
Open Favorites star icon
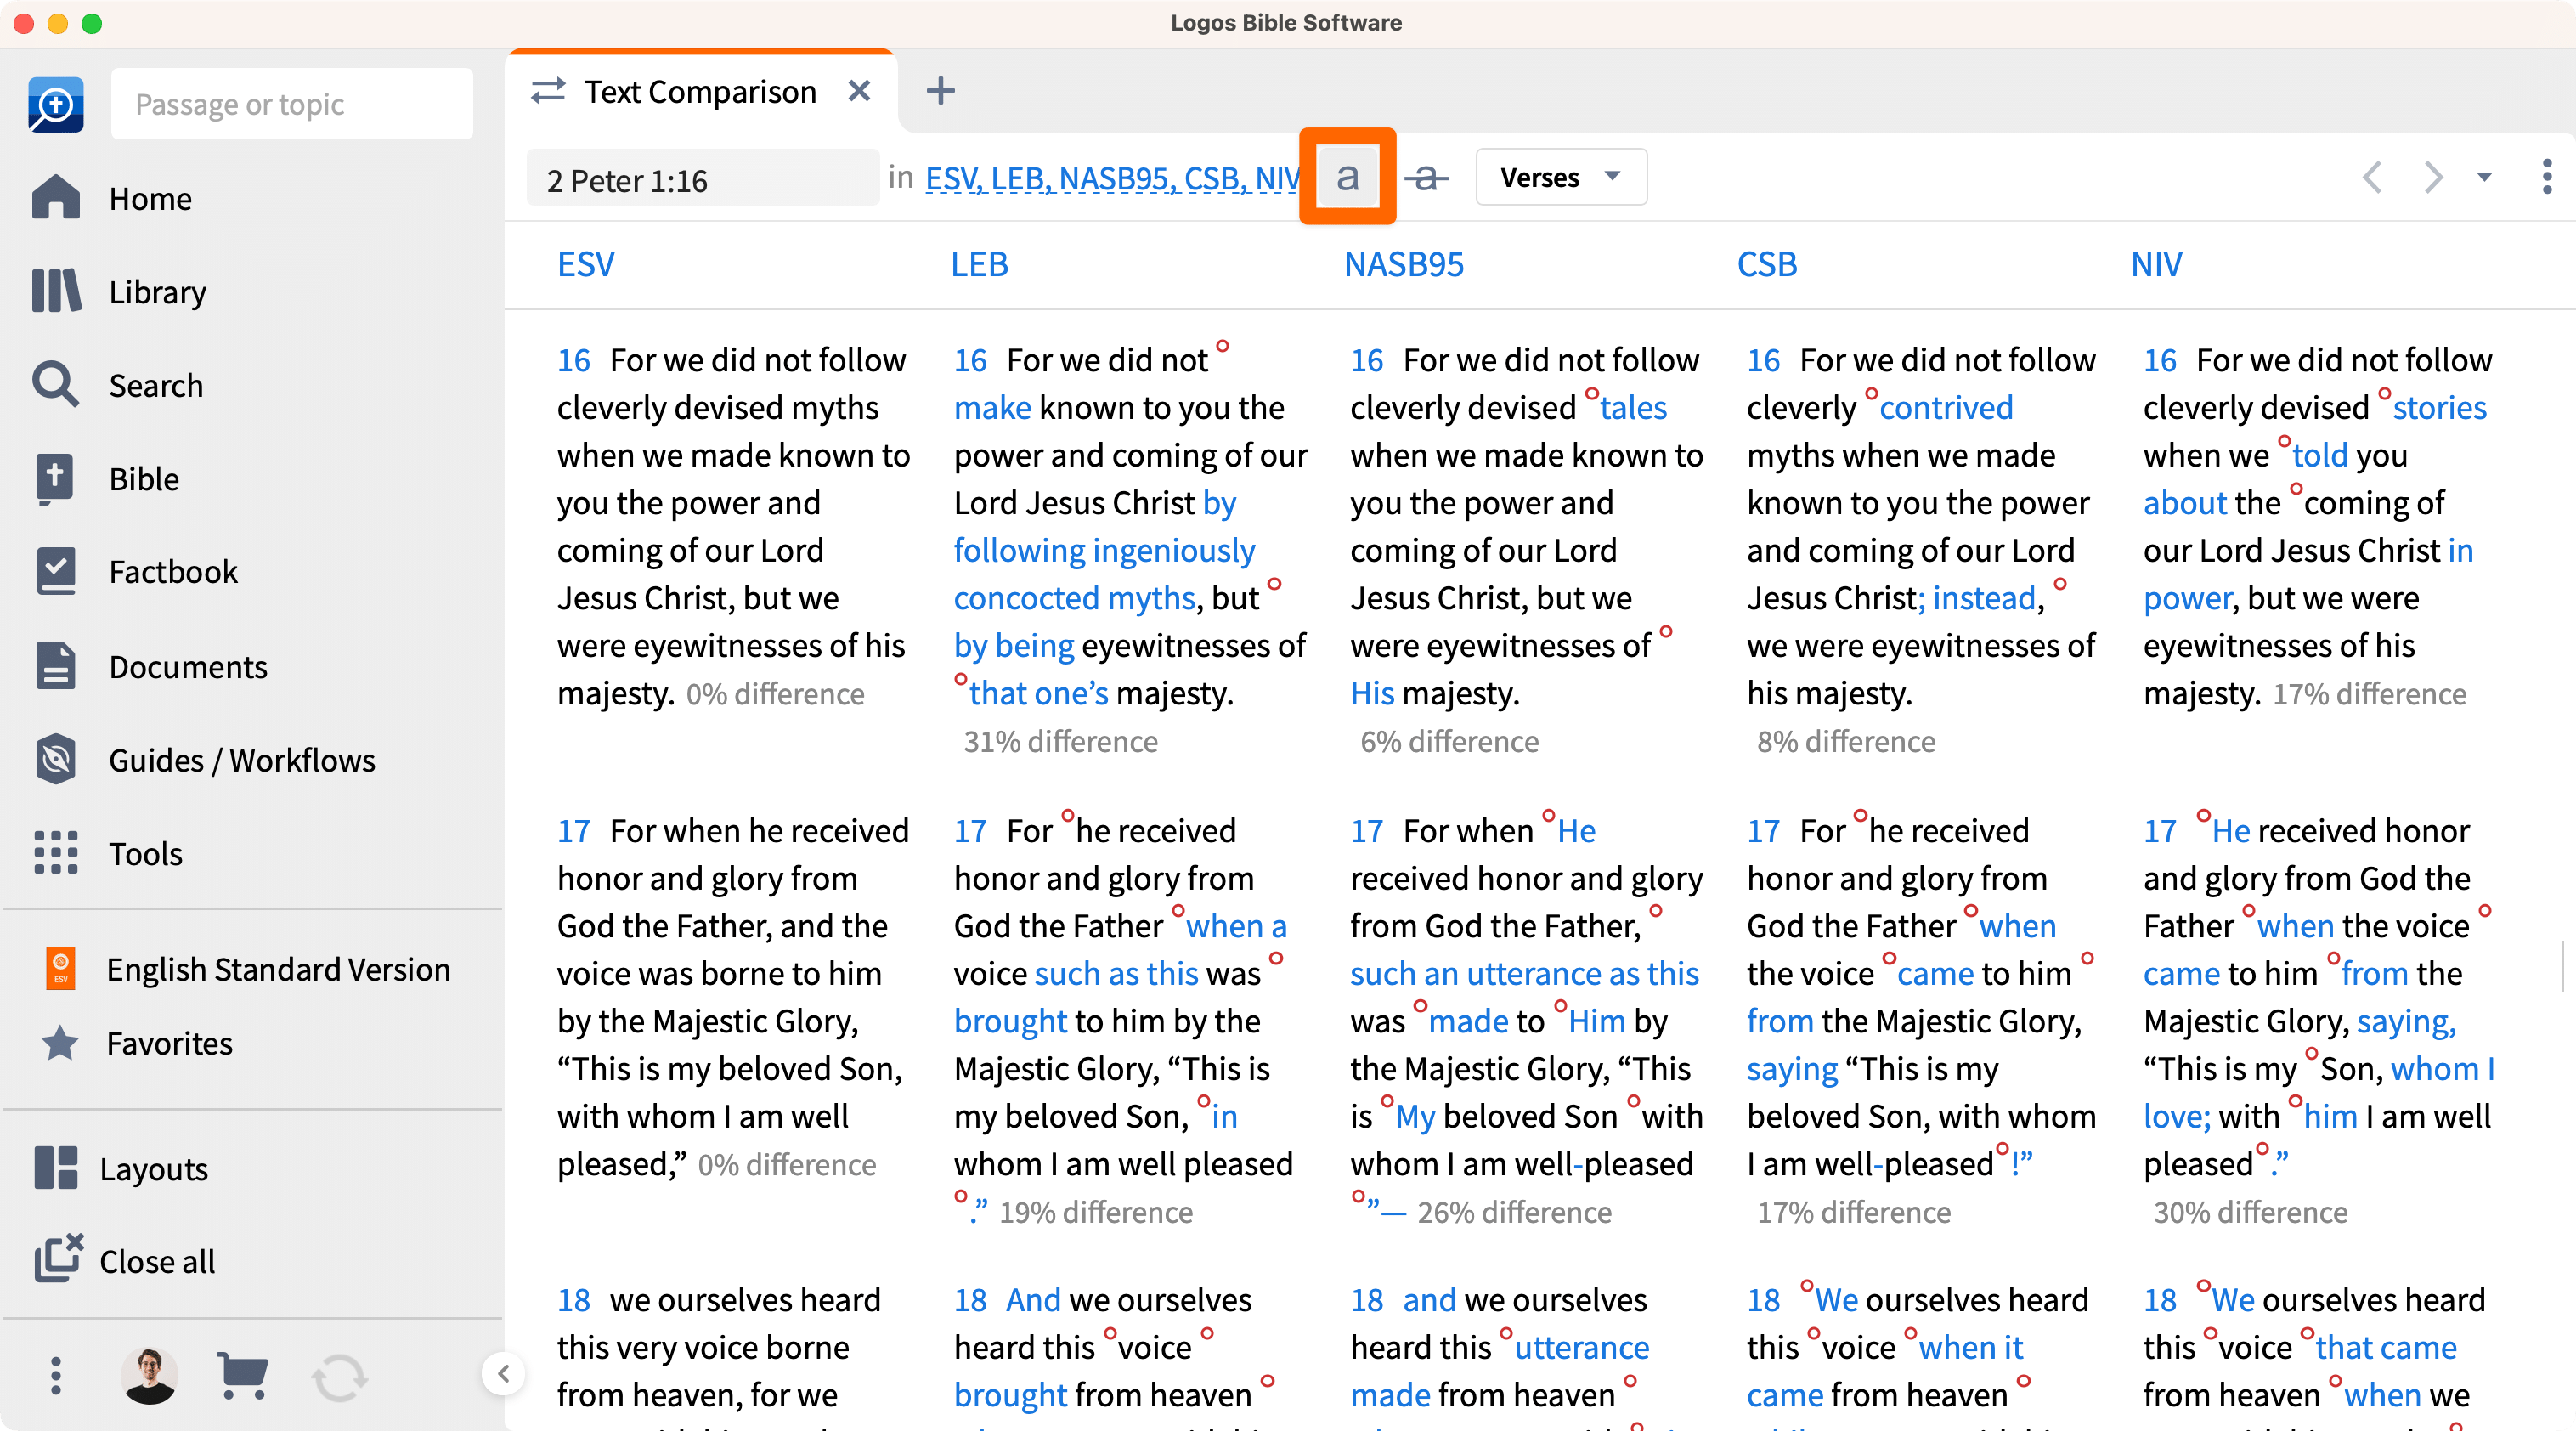(x=60, y=1043)
